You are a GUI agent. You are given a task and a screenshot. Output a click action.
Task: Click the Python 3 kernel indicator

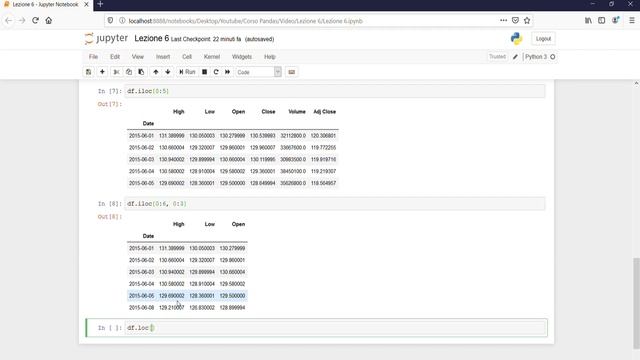540,57
